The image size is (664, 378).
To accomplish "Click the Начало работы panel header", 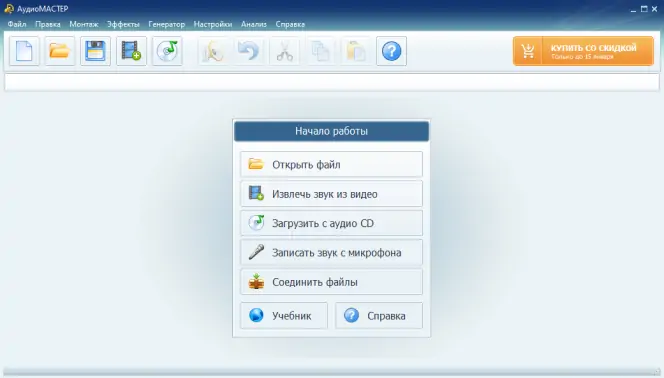I will click(x=332, y=131).
